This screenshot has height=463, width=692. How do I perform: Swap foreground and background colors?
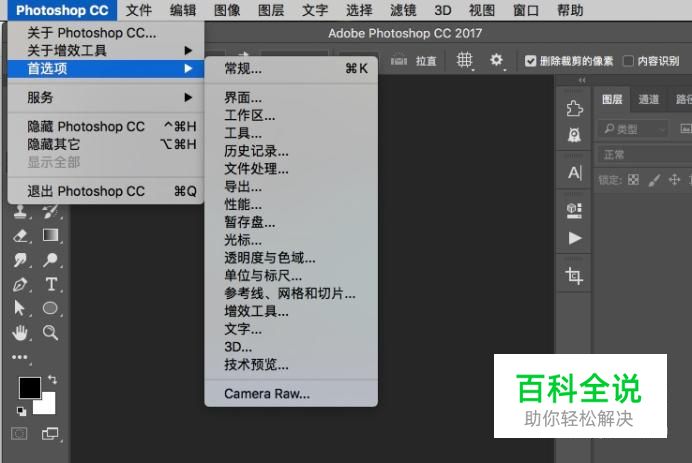[x=53, y=379]
